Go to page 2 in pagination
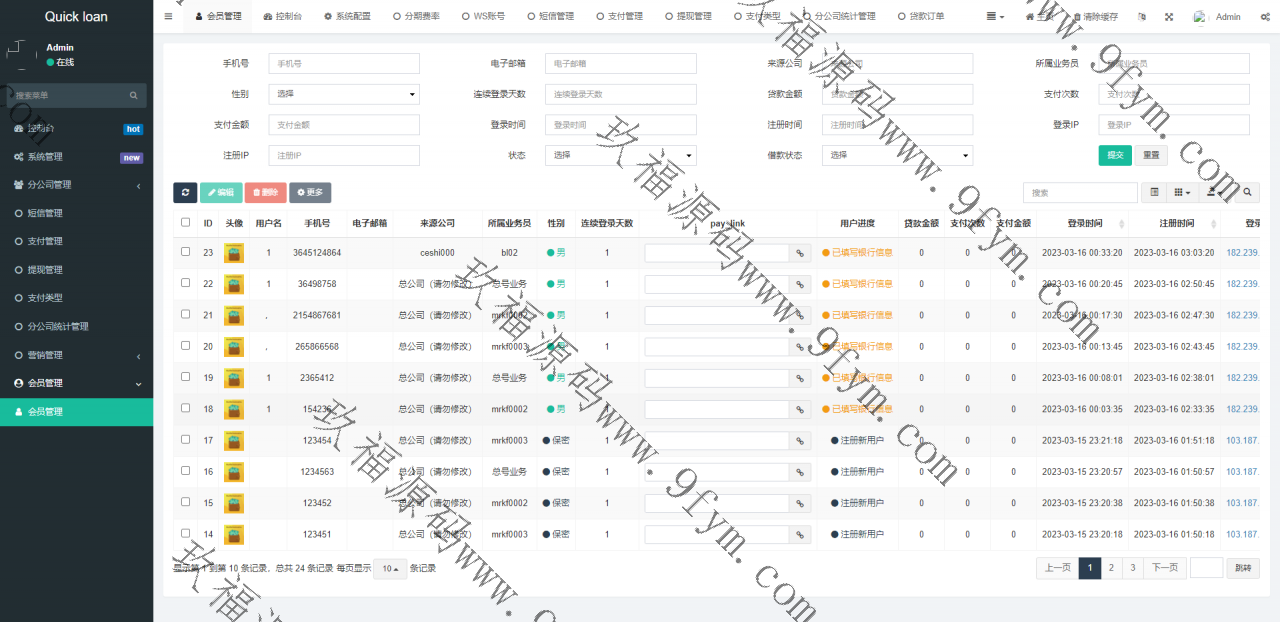 pos(1111,568)
